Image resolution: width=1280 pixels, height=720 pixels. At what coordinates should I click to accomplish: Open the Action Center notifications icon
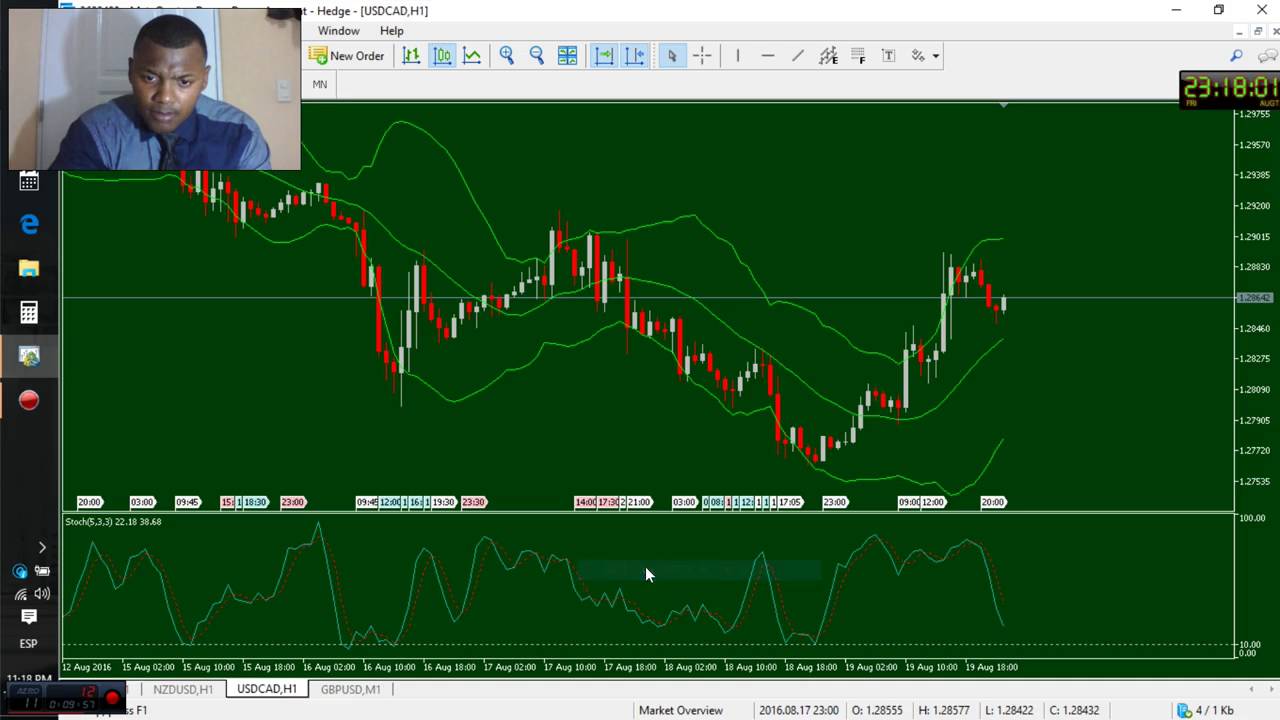[29, 617]
